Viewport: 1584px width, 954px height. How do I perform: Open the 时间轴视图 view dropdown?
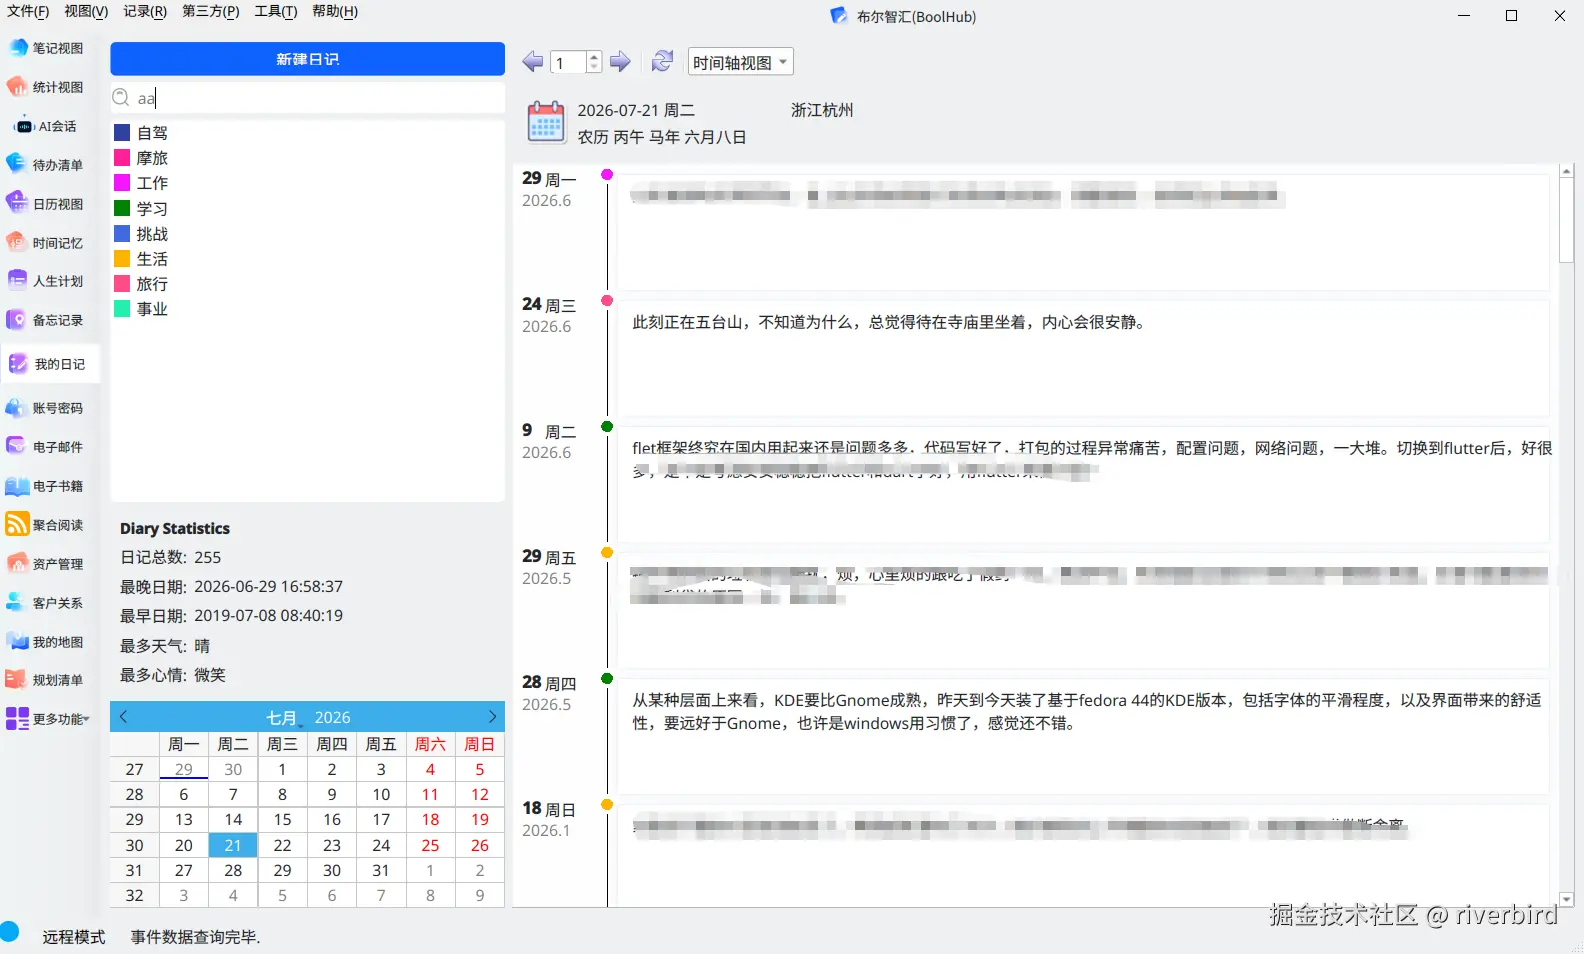click(x=740, y=62)
